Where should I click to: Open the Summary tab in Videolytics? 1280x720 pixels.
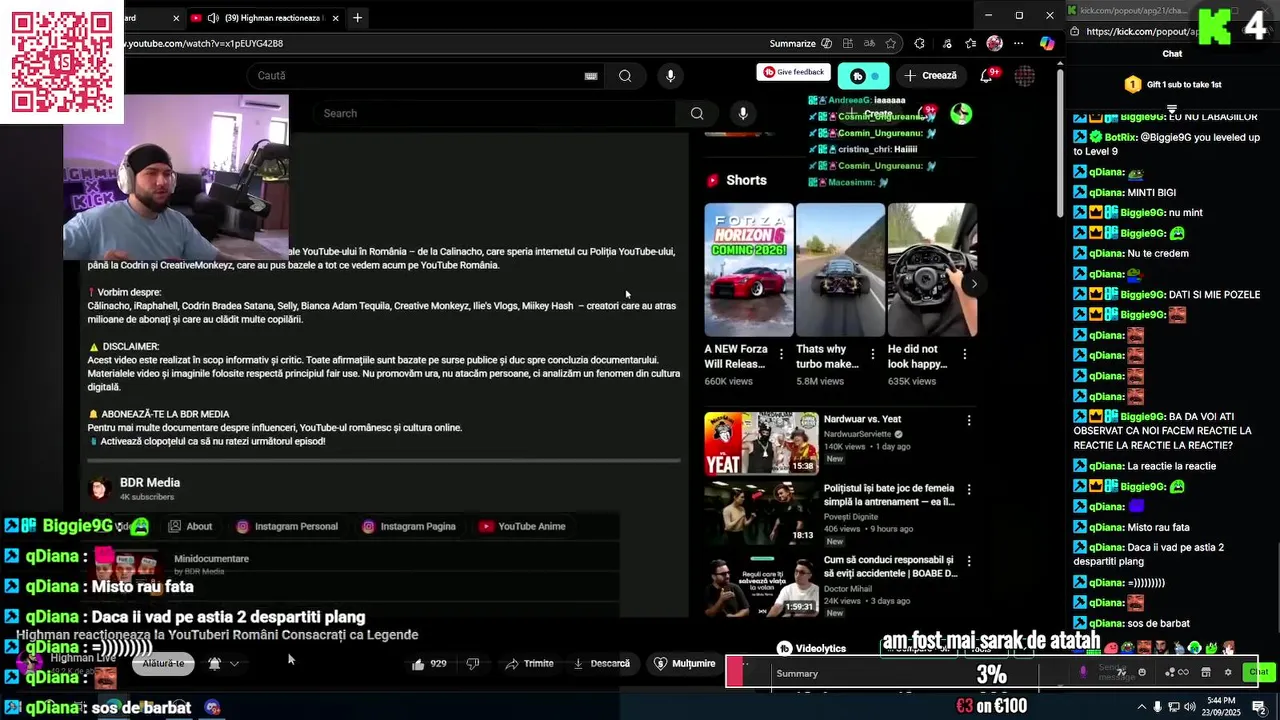tap(797, 674)
